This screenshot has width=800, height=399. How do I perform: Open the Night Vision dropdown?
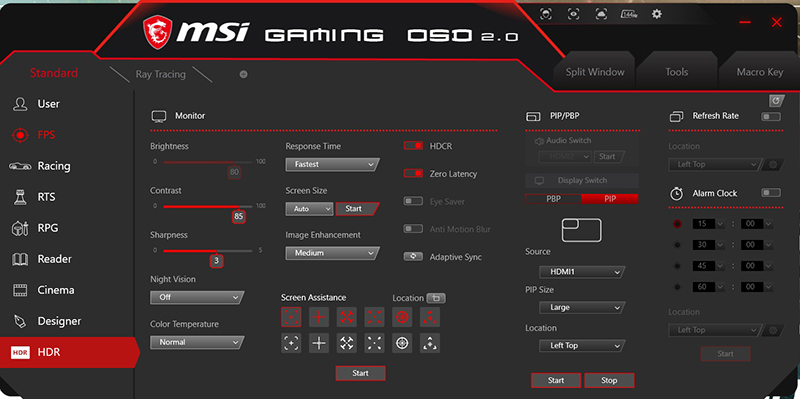[x=197, y=297]
